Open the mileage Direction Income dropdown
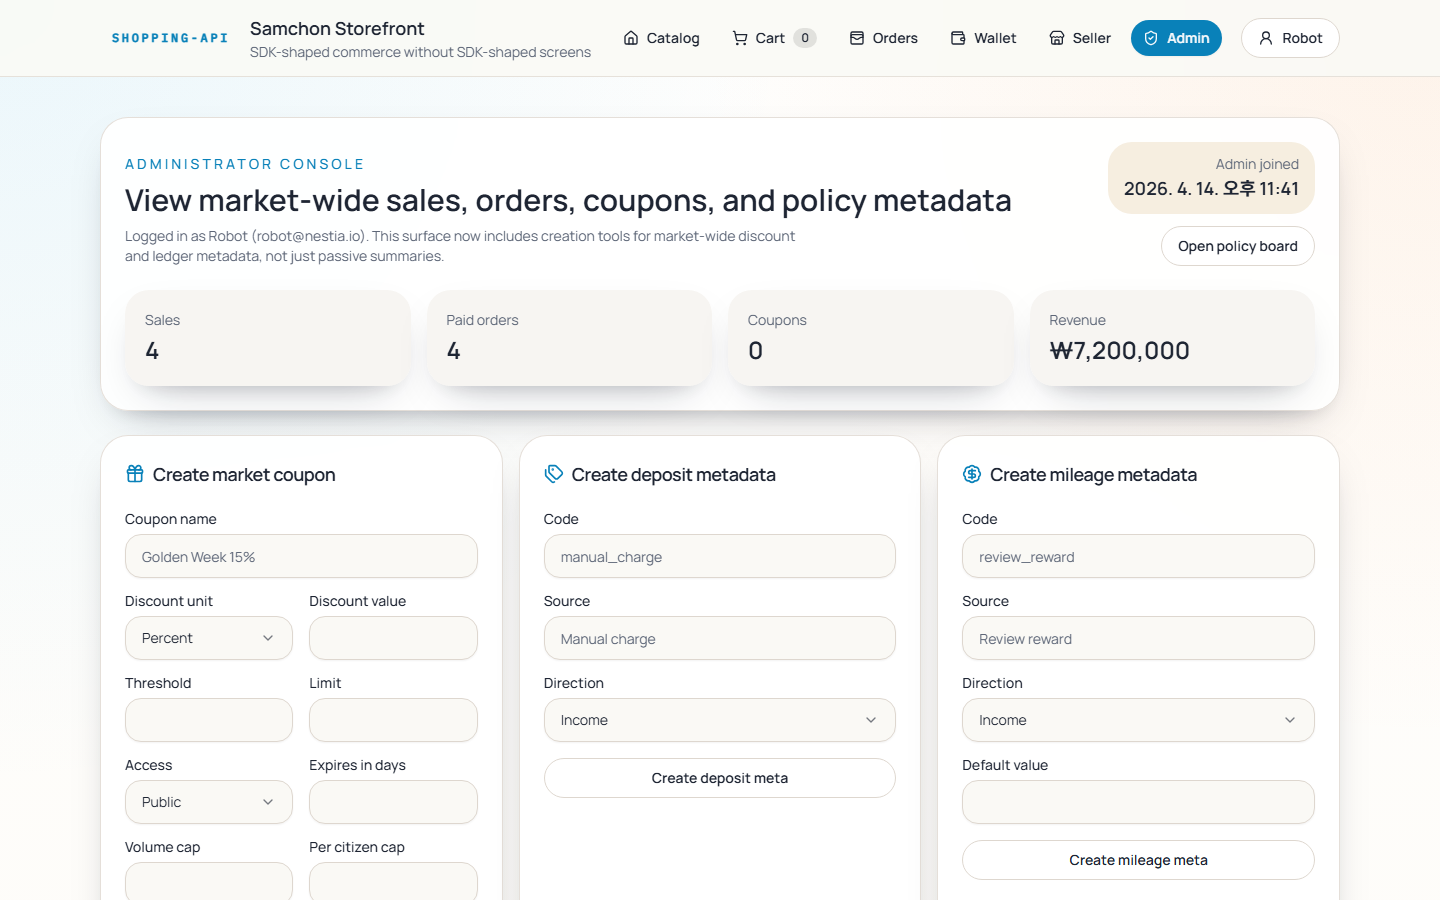Image resolution: width=1440 pixels, height=900 pixels. pyautogui.click(x=1138, y=720)
